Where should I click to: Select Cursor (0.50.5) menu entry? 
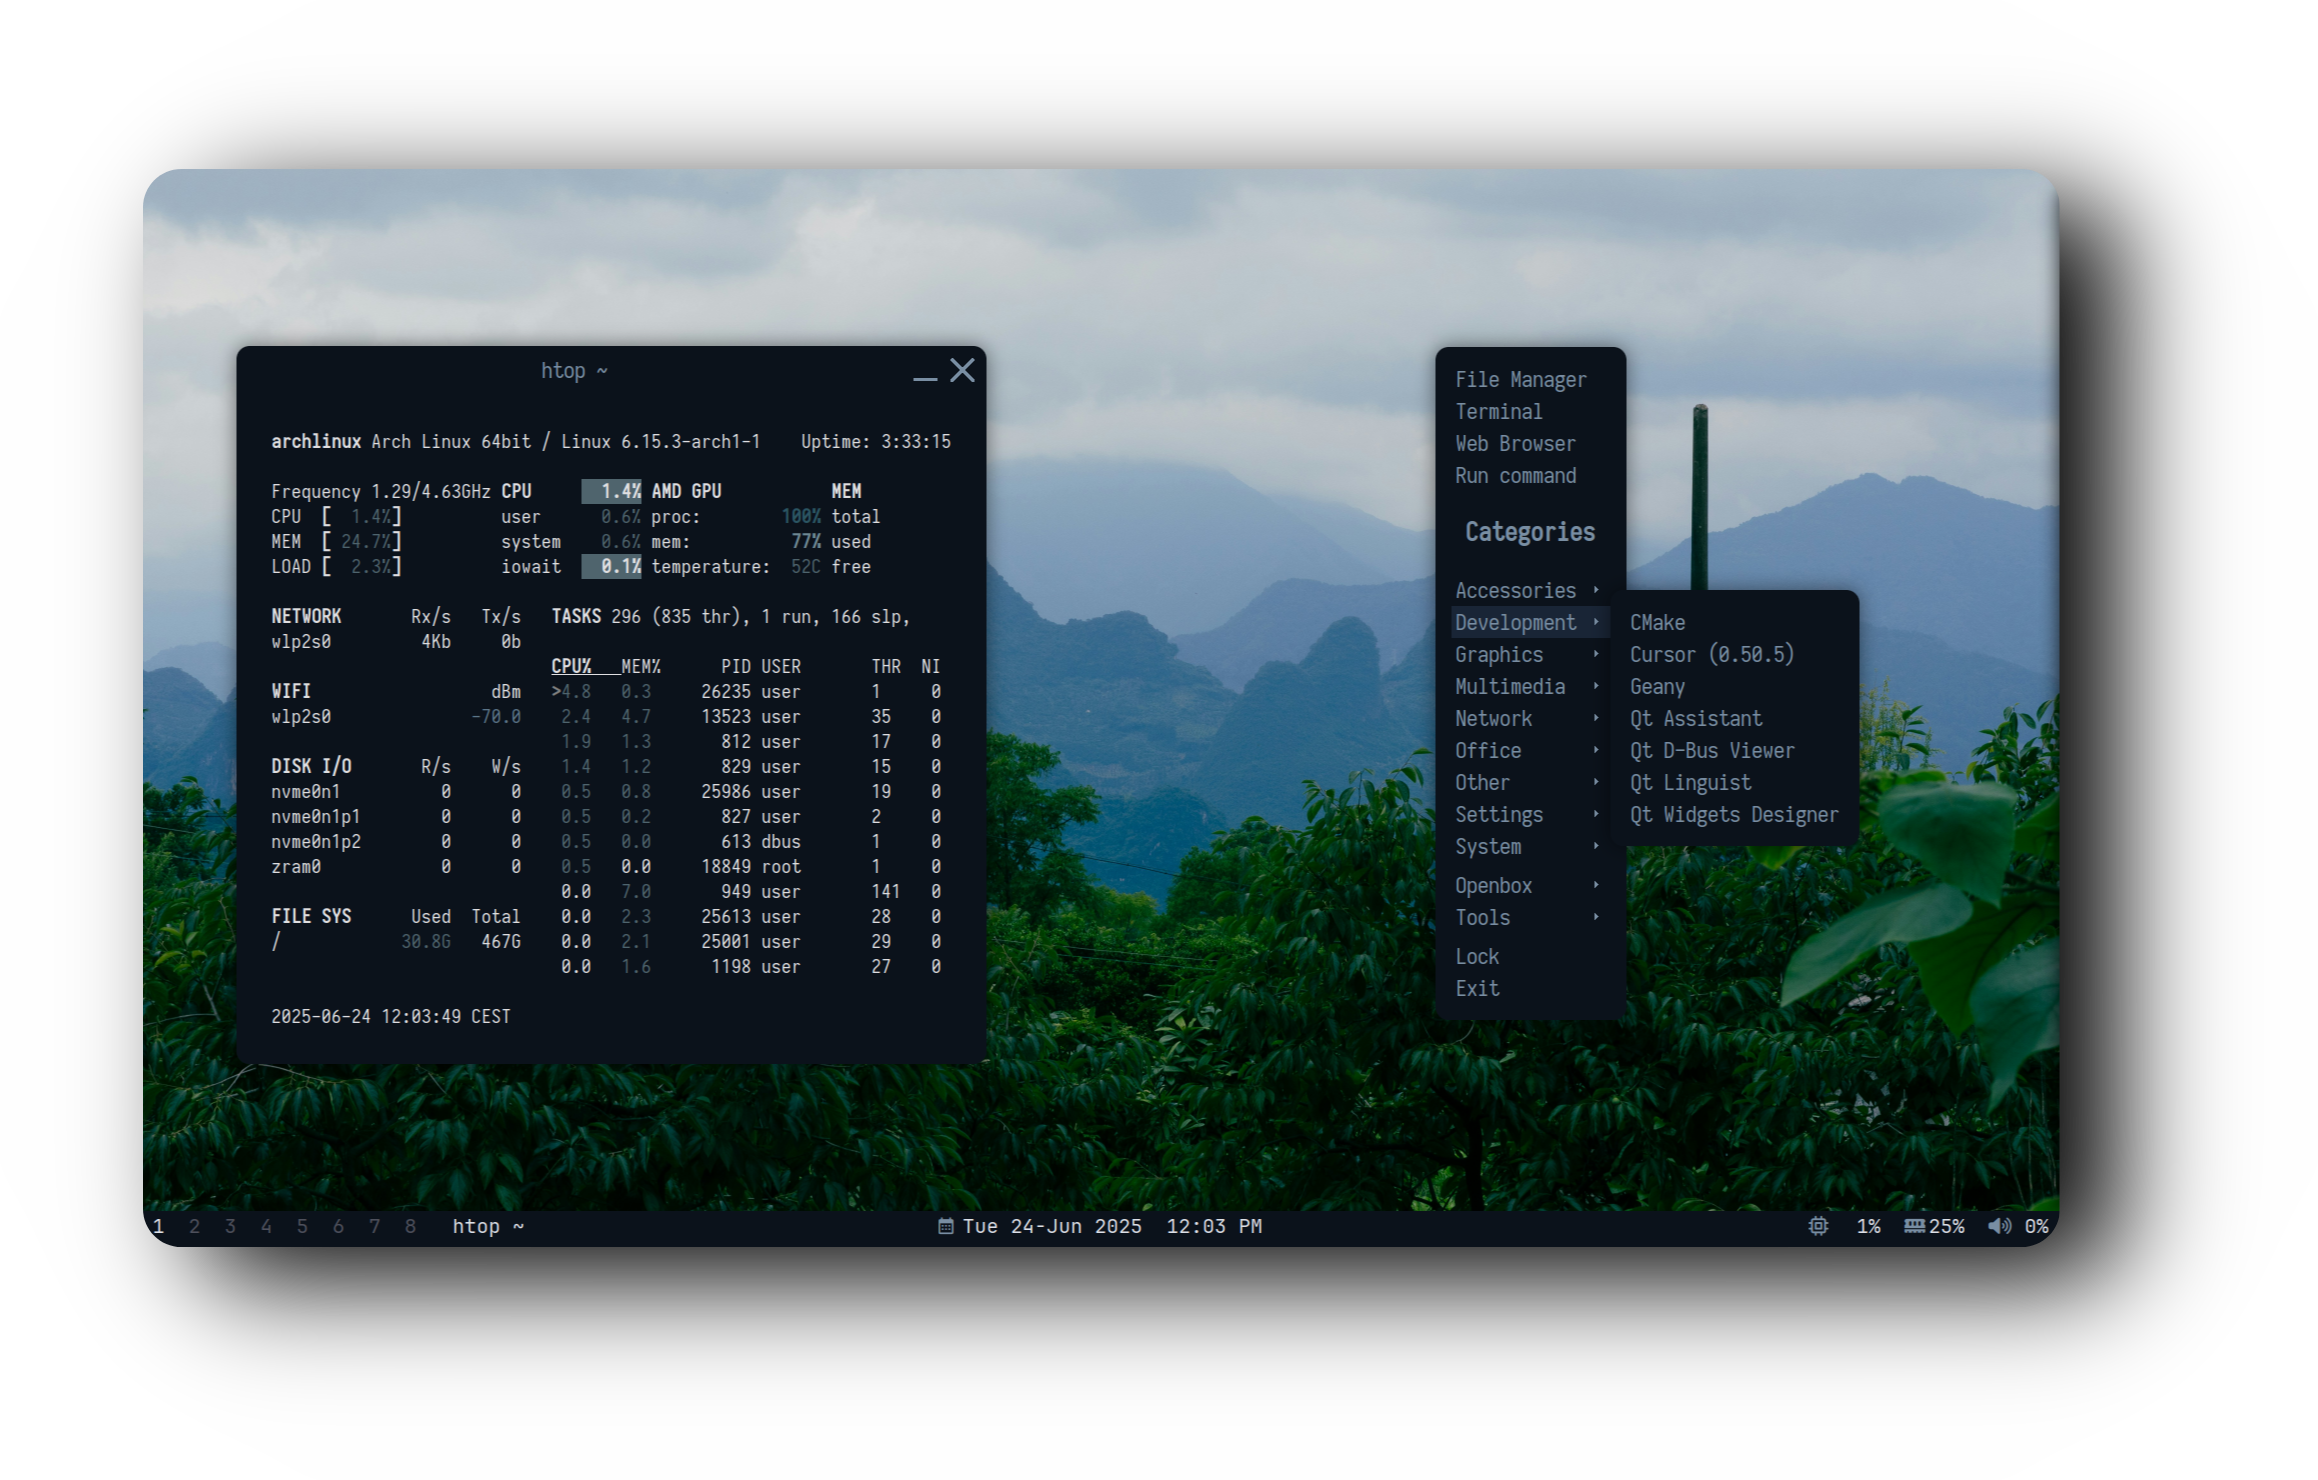1711,654
